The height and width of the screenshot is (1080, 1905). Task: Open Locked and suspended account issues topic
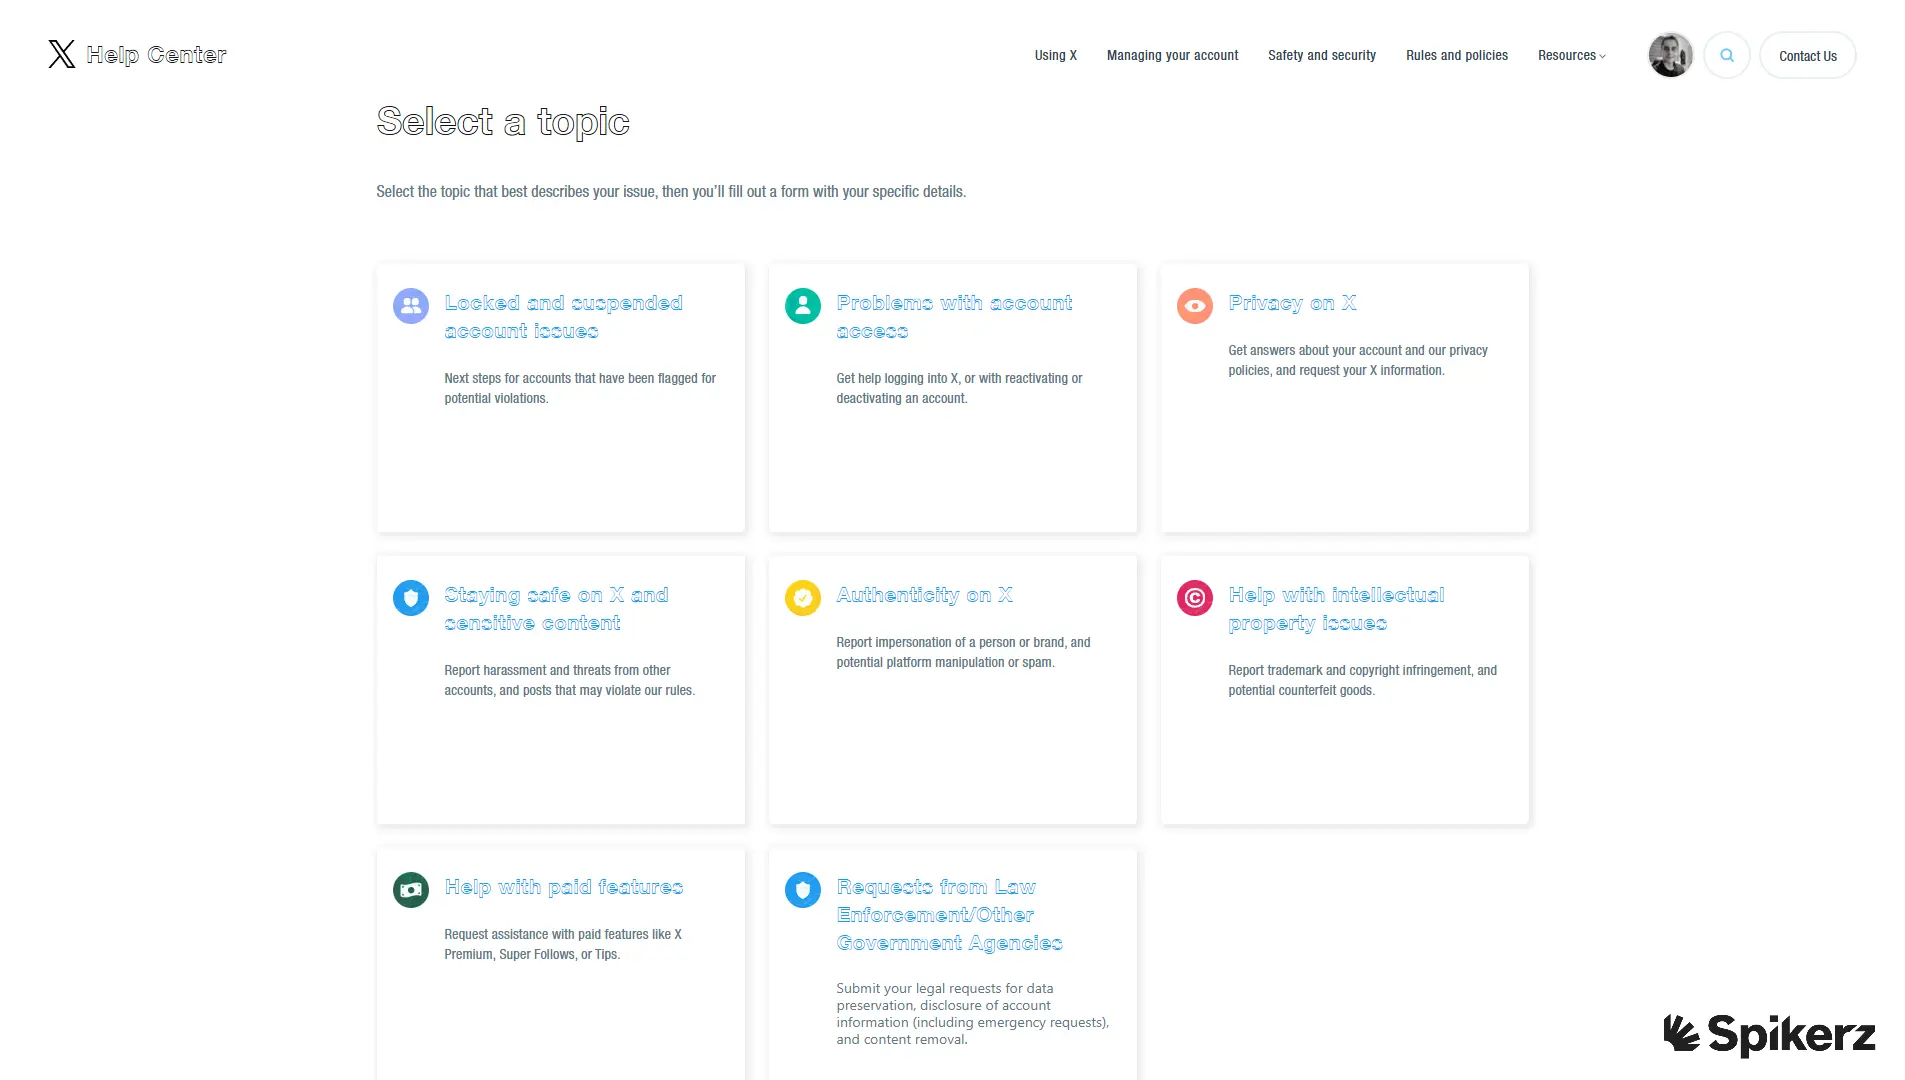pyautogui.click(x=563, y=317)
